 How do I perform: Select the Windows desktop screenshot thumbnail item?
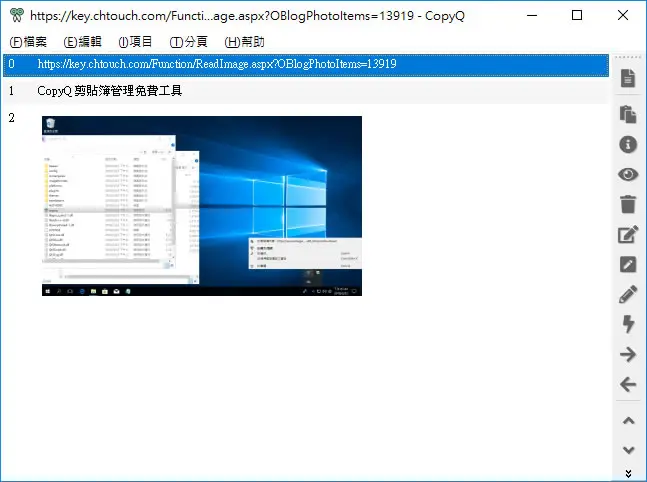(202, 206)
